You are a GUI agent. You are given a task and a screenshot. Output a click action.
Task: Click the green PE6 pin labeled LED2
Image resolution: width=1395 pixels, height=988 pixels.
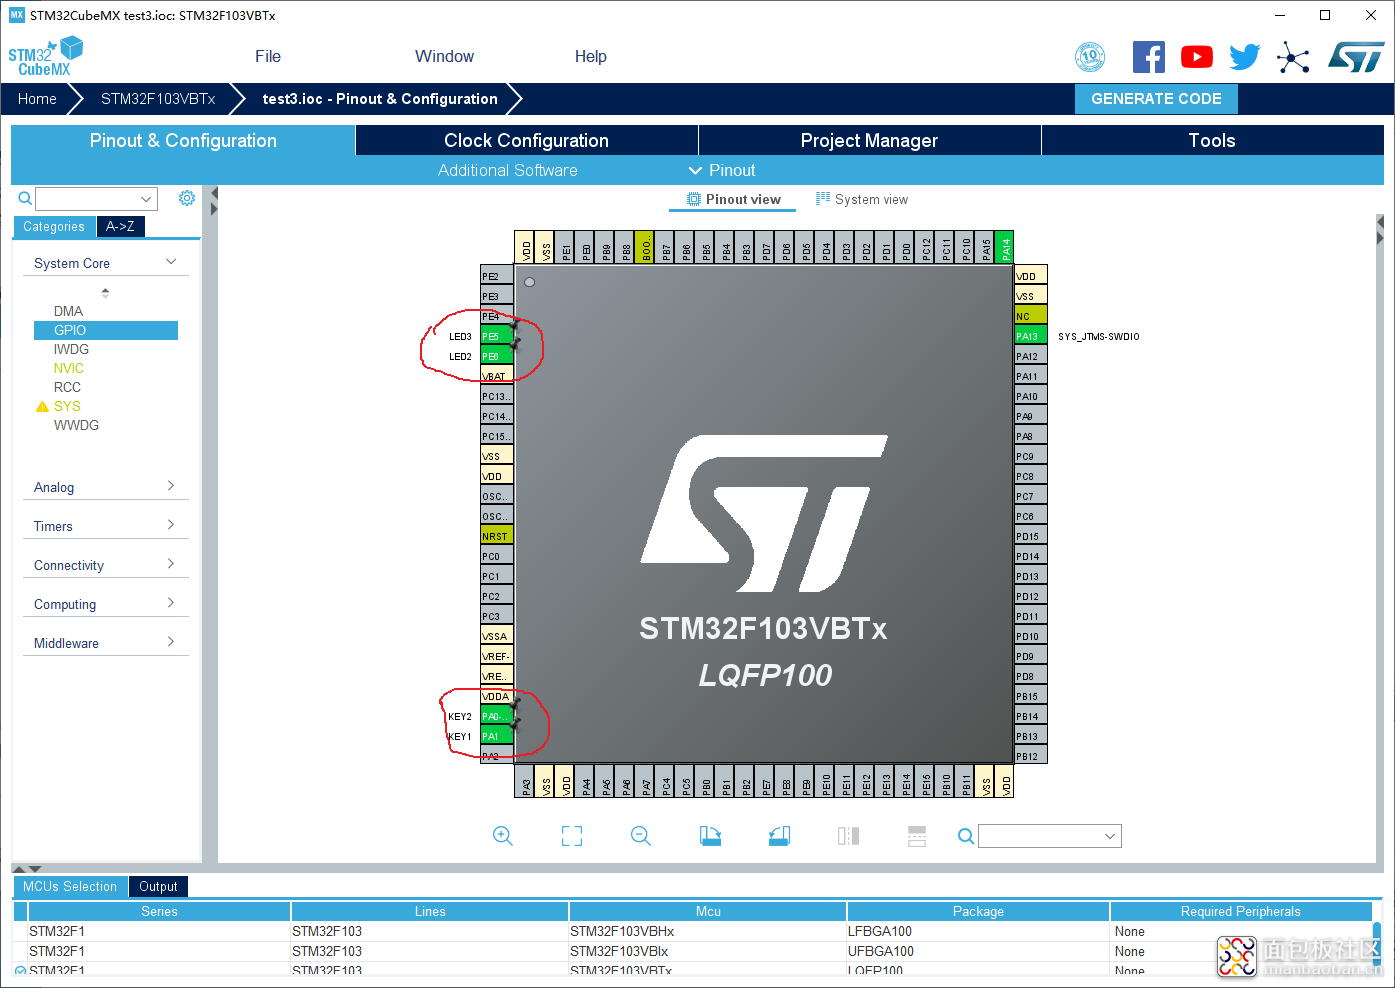pyautogui.click(x=497, y=356)
